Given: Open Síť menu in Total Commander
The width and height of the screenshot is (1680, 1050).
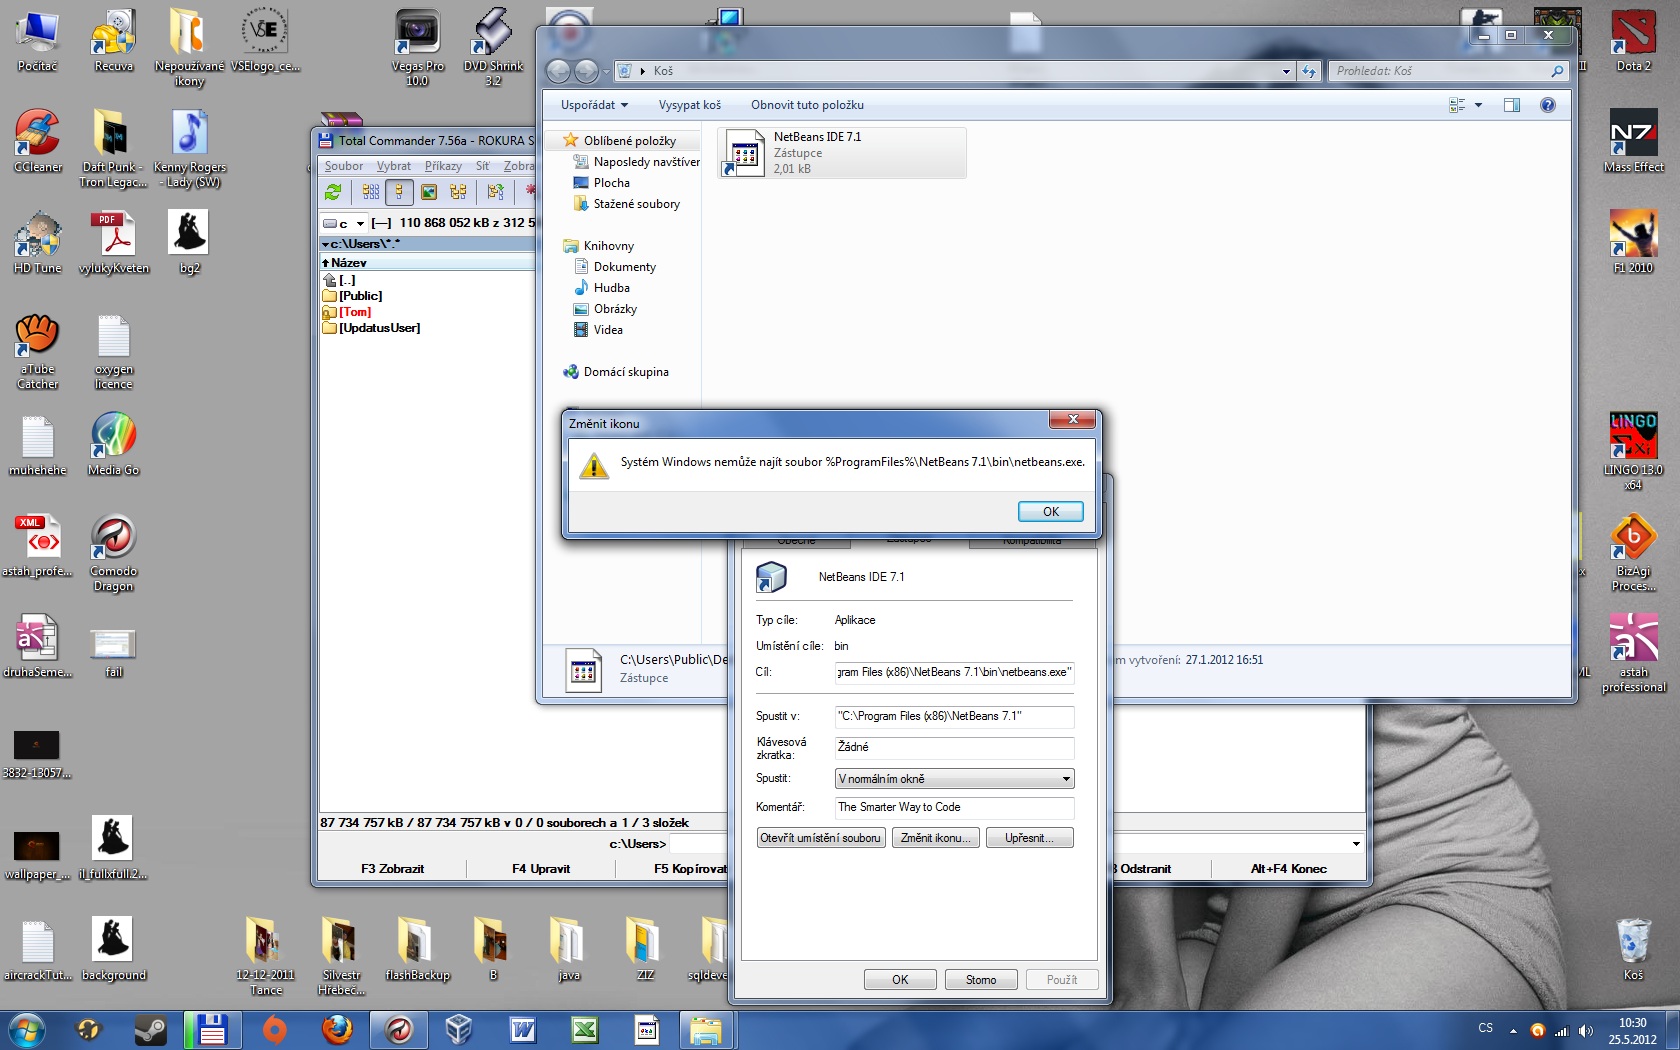Looking at the screenshot, I should point(483,166).
